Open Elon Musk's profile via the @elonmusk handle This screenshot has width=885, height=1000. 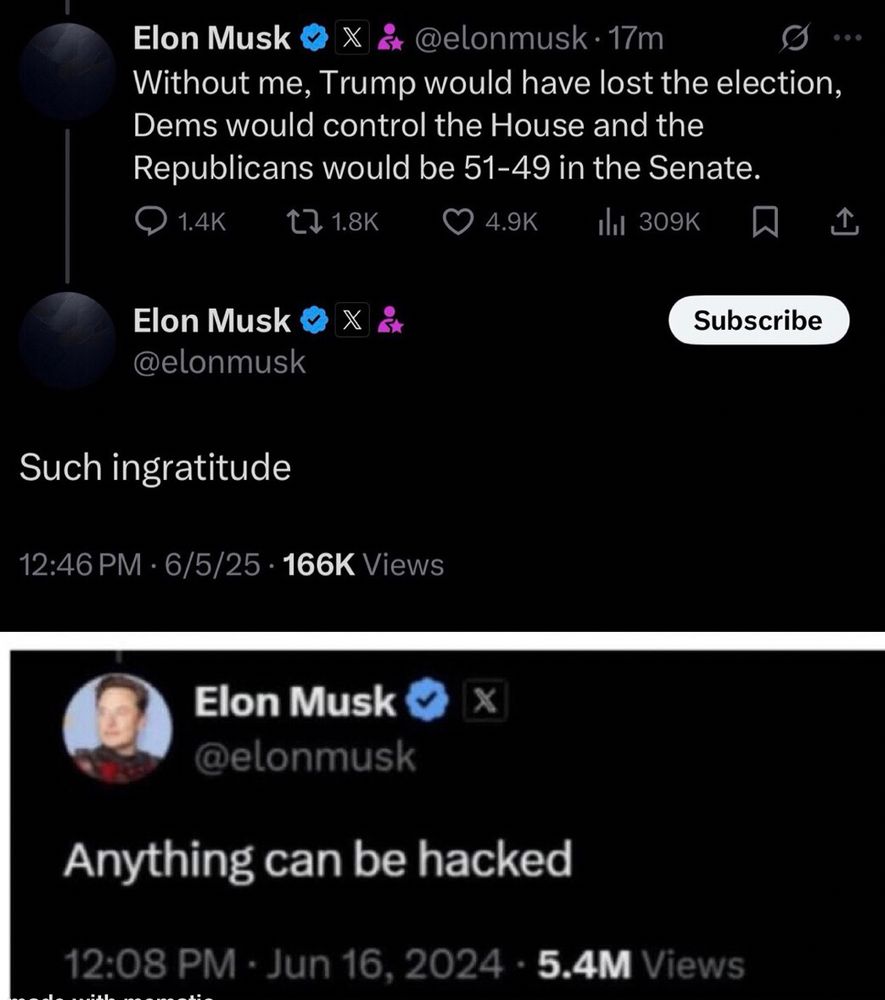click(x=219, y=362)
